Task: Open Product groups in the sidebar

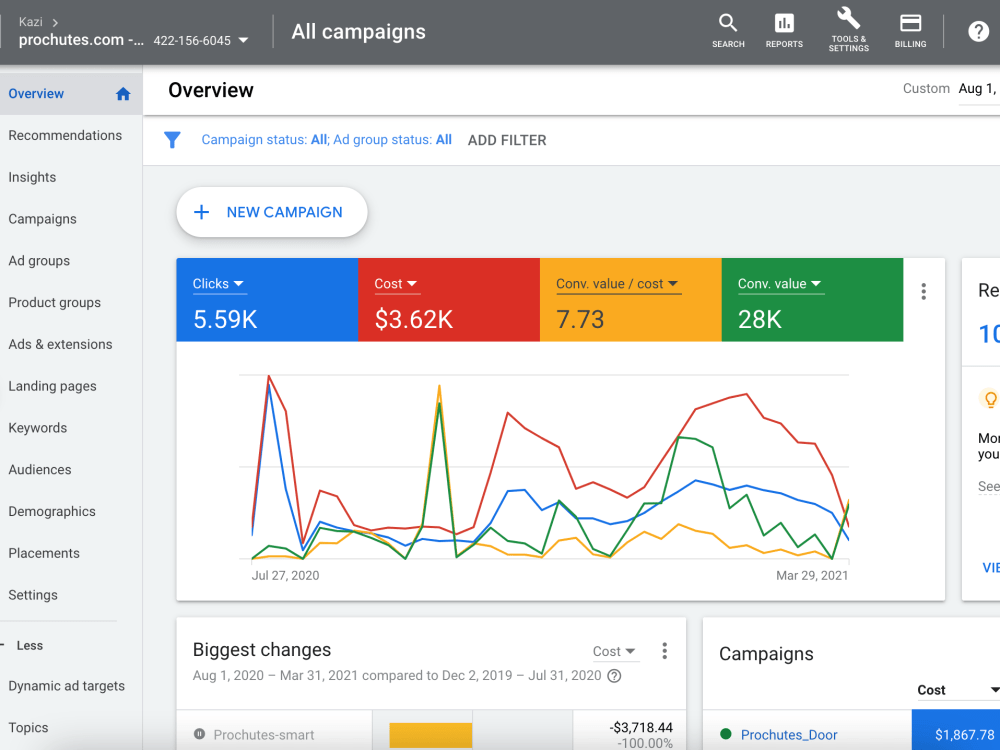Action: click(54, 302)
